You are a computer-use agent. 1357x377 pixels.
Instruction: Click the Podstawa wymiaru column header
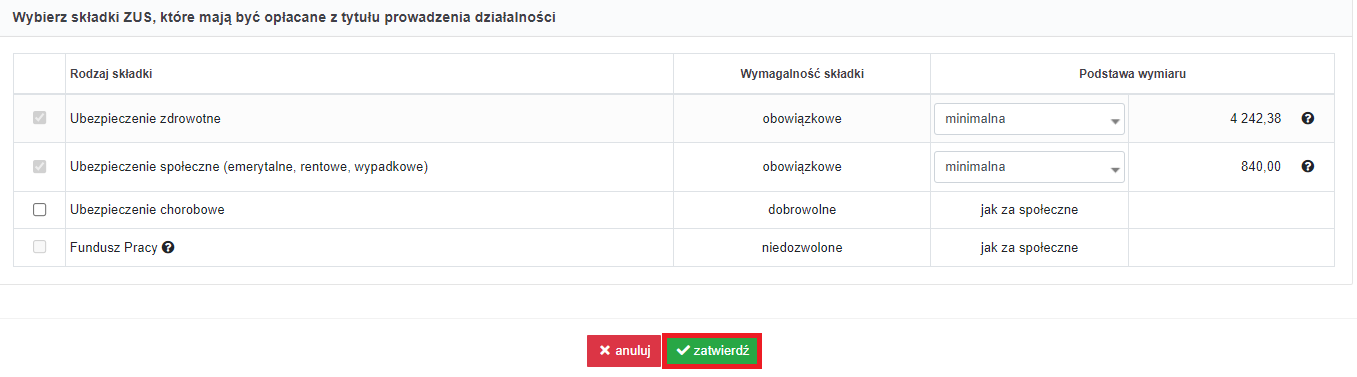(x=1132, y=74)
